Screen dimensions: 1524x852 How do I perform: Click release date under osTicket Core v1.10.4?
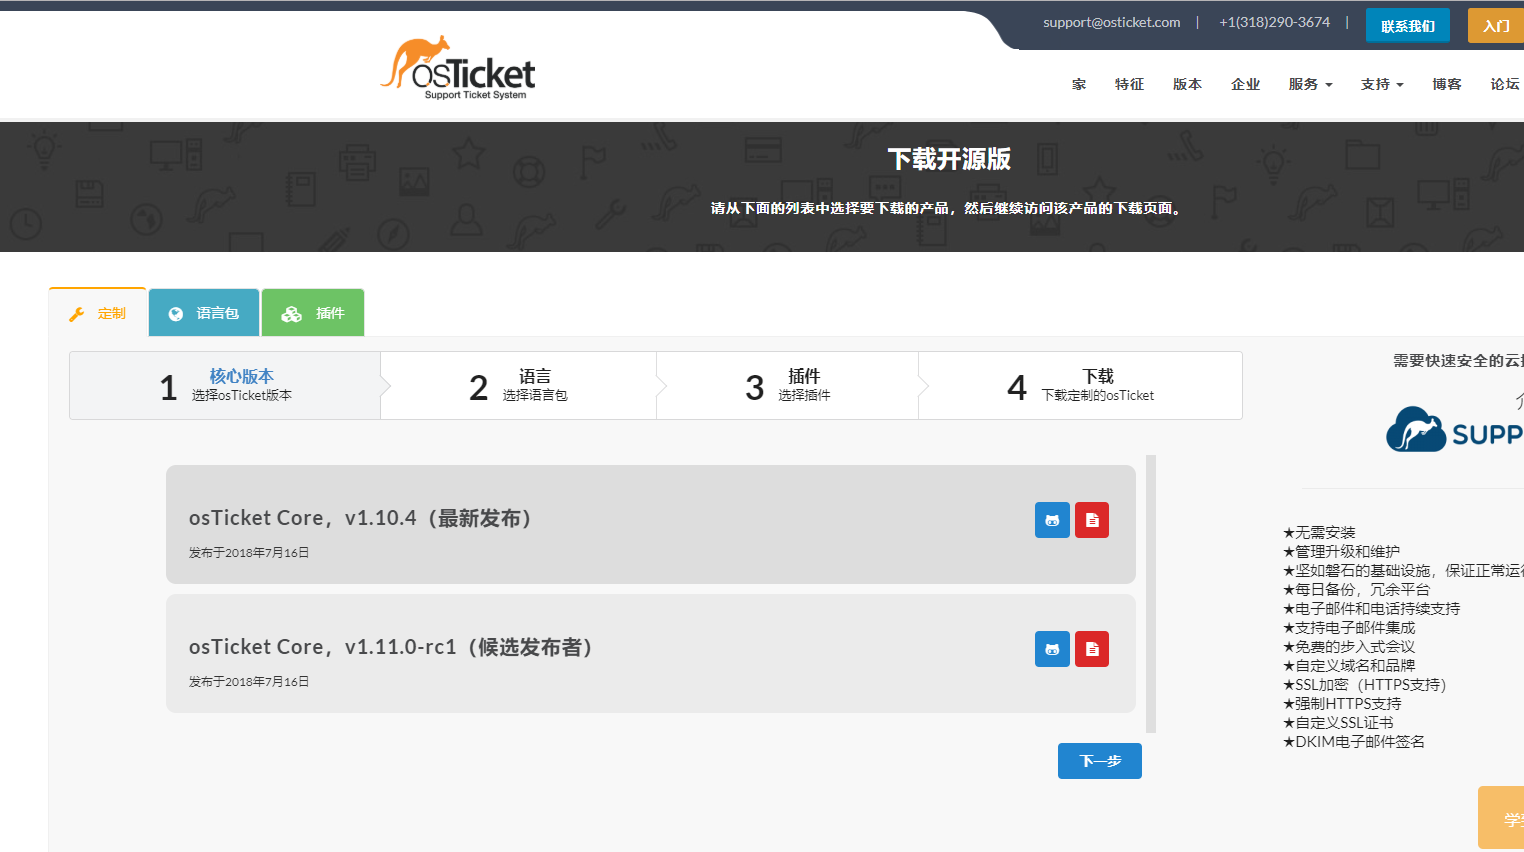click(x=249, y=552)
